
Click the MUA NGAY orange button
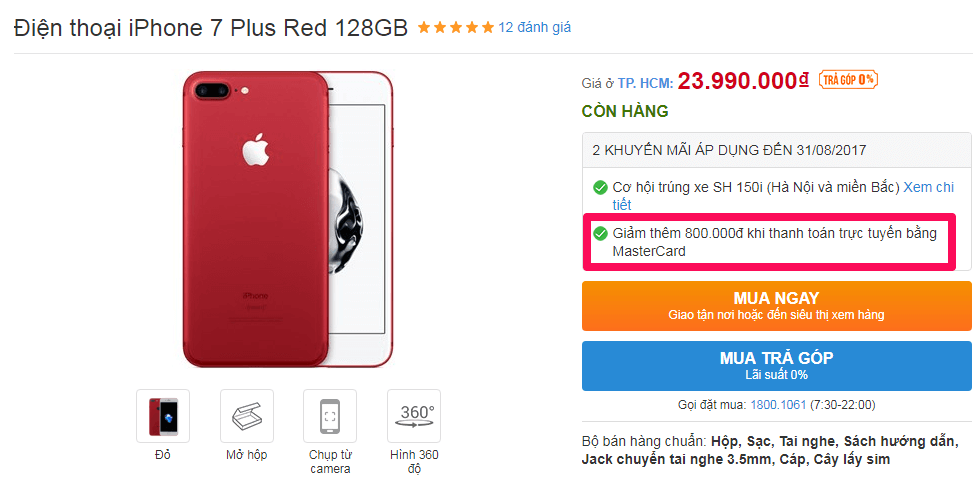coord(776,306)
